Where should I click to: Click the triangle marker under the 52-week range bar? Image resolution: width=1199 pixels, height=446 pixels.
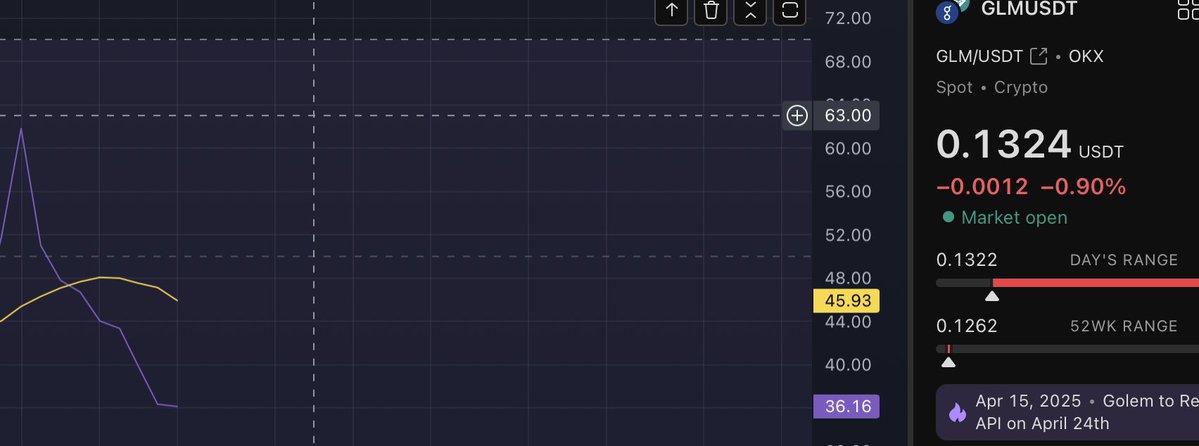point(948,362)
